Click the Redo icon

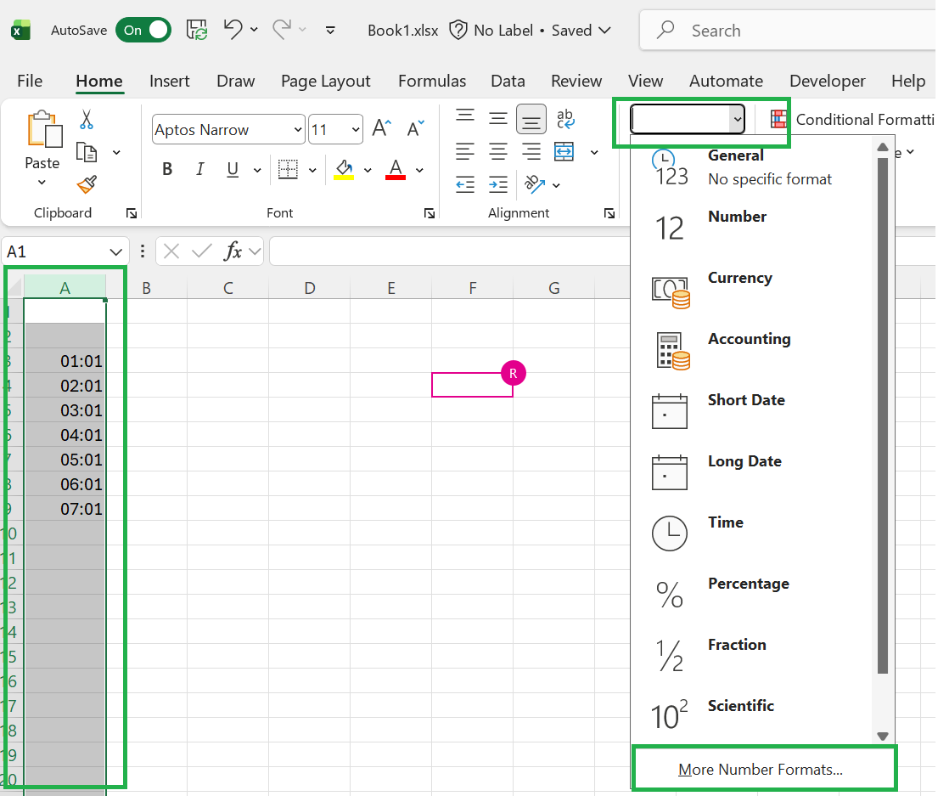[282, 29]
